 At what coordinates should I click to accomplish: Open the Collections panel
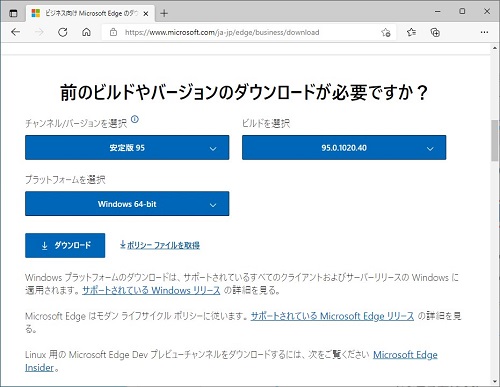click(x=435, y=32)
